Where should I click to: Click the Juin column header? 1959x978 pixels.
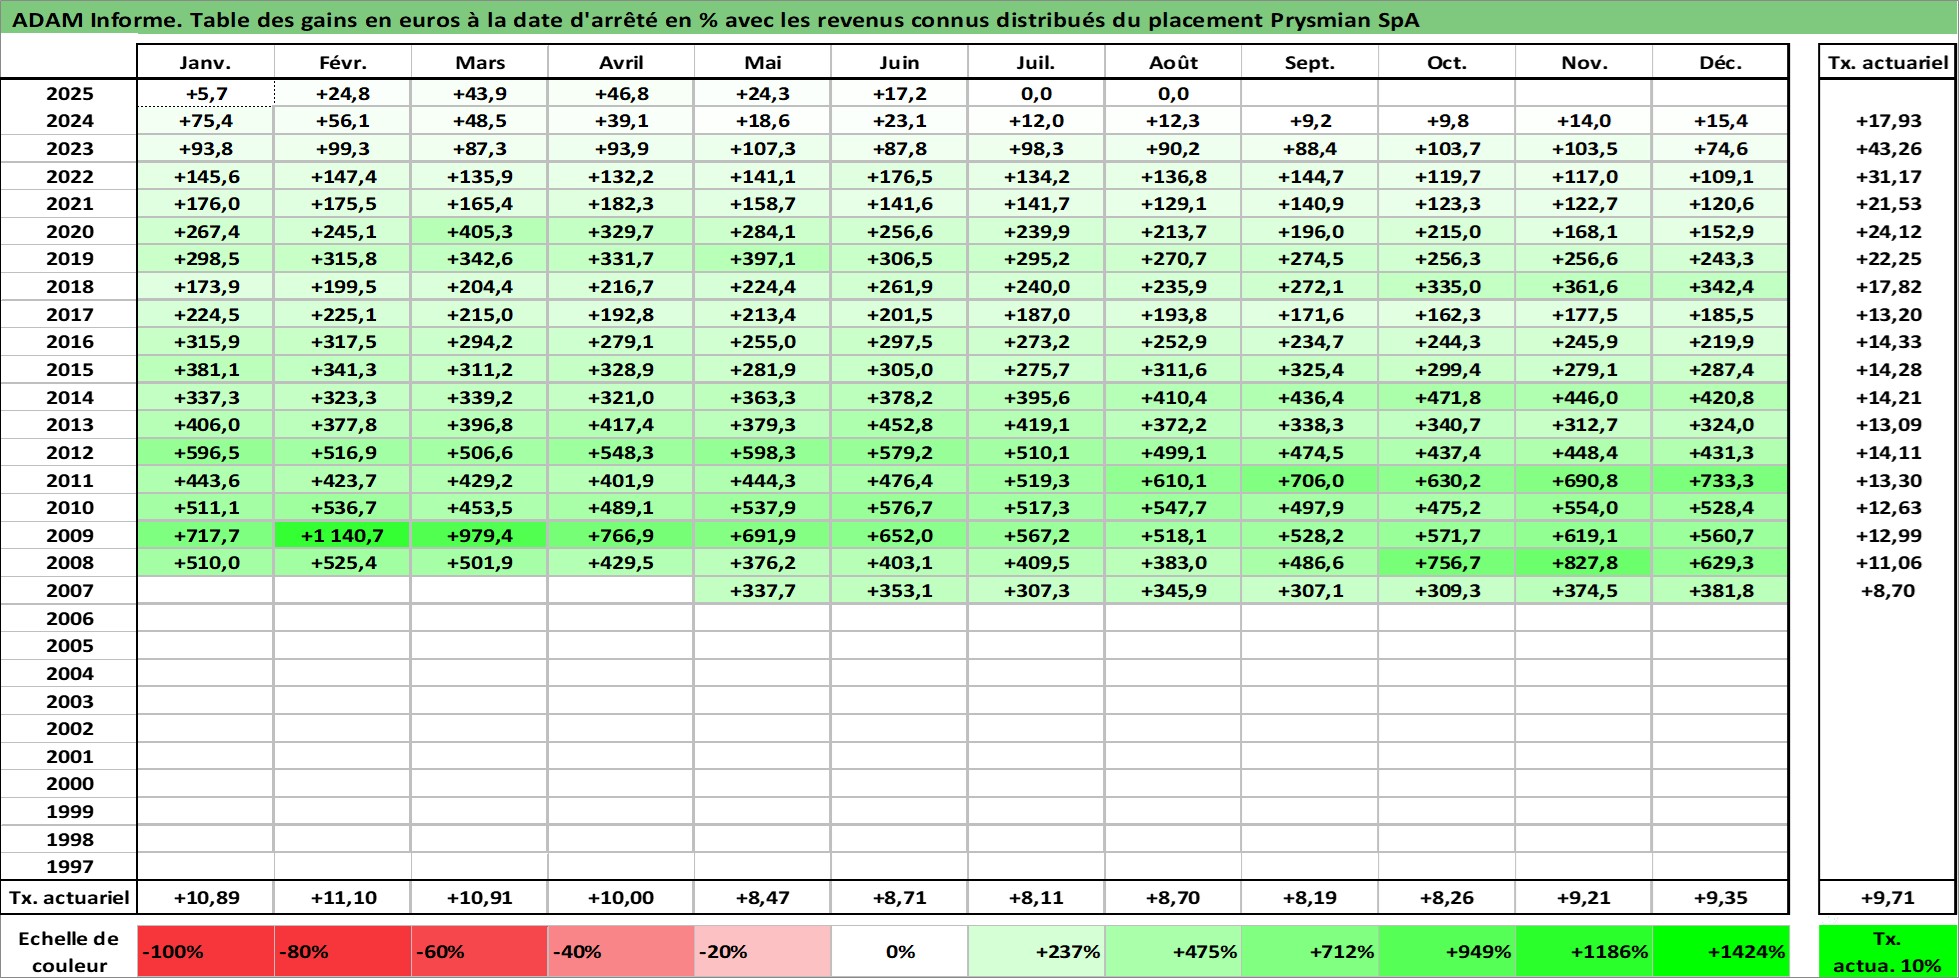tap(899, 62)
